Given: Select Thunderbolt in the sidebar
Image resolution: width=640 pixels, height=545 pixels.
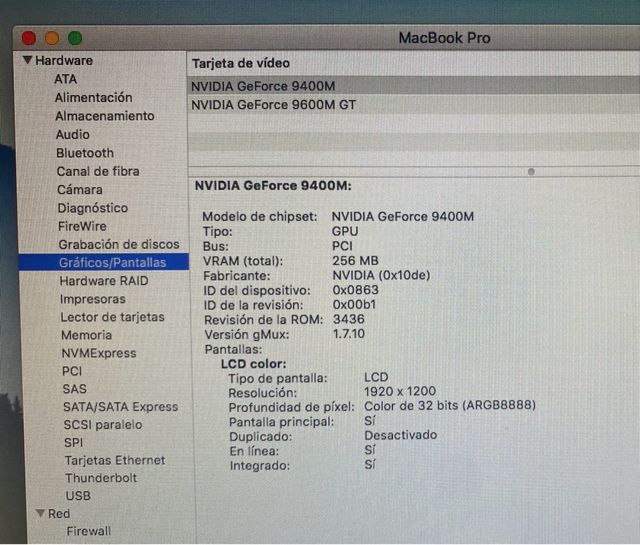Looking at the screenshot, I should tap(101, 478).
